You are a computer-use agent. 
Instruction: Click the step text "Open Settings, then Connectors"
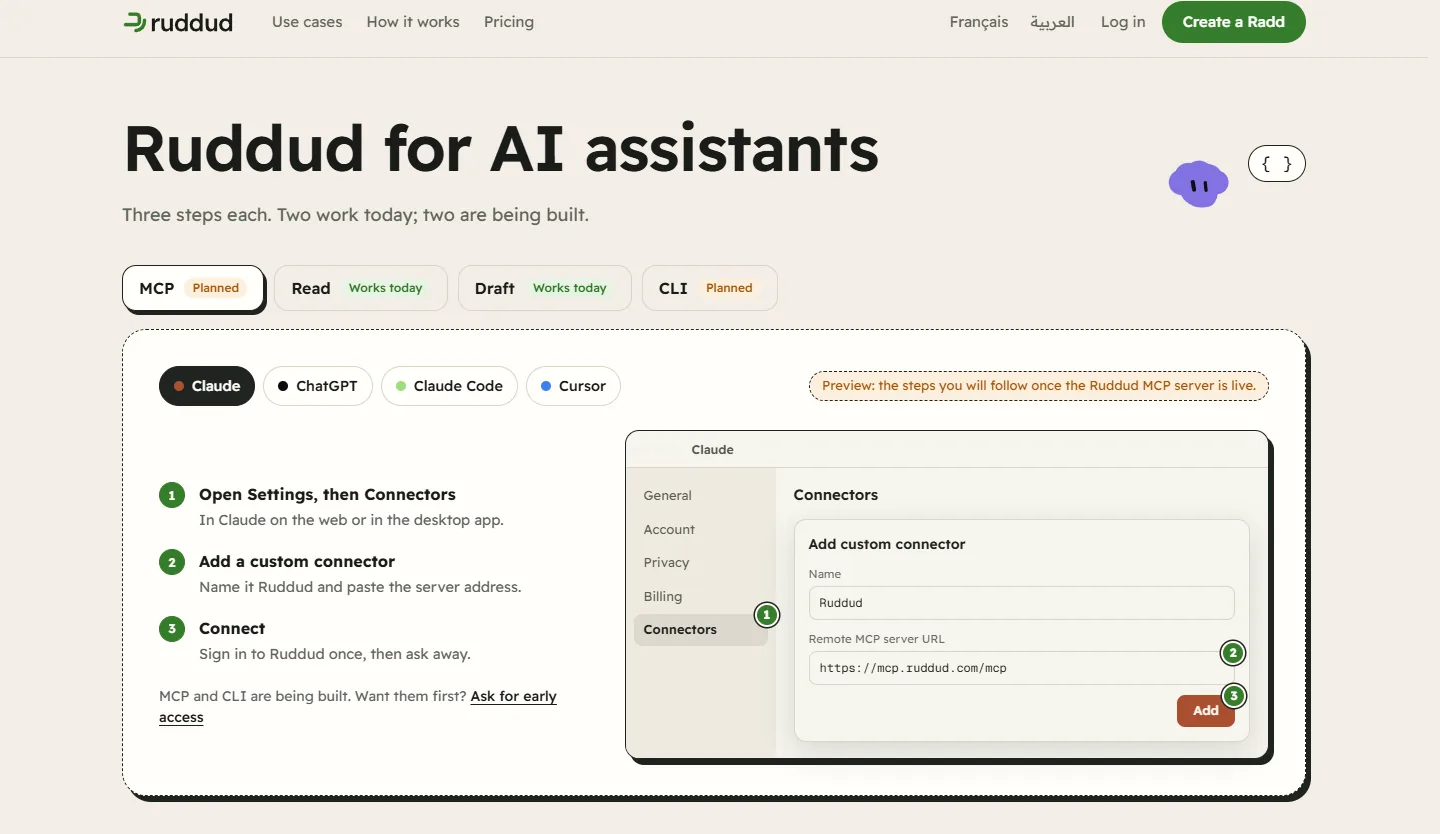[x=327, y=494]
